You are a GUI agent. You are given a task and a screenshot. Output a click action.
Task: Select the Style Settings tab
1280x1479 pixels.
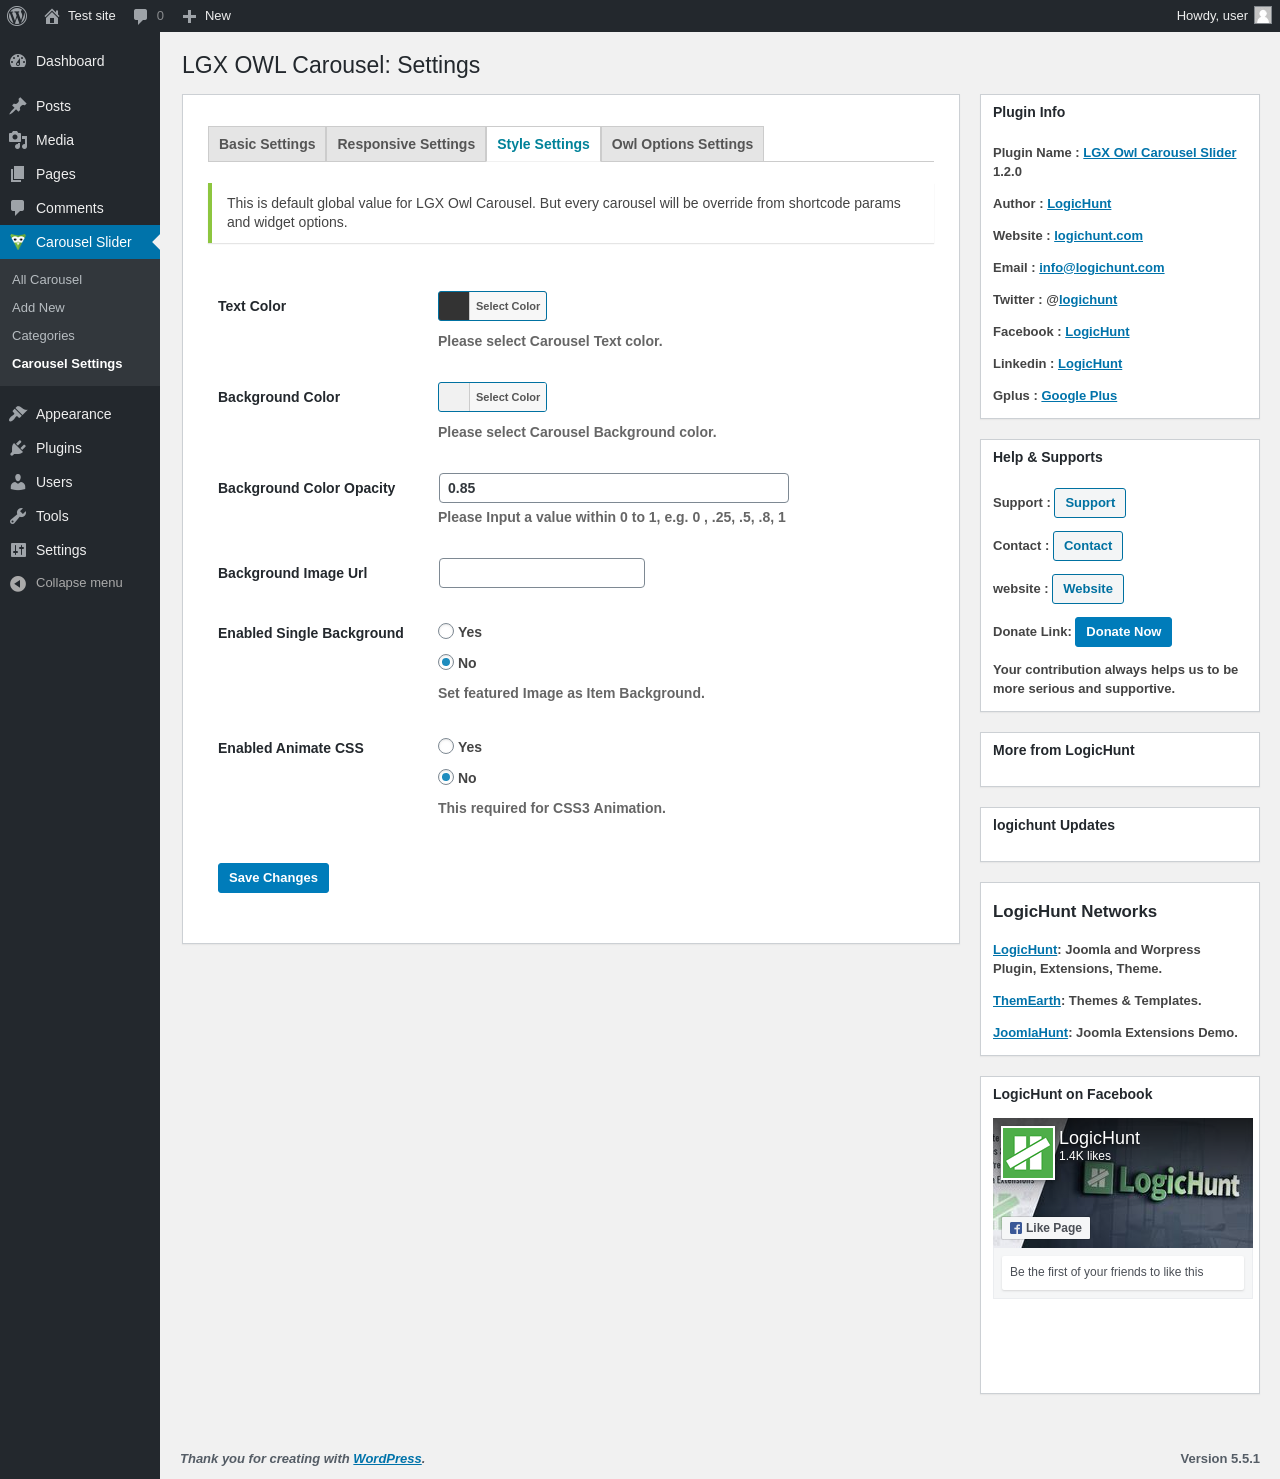(x=543, y=144)
